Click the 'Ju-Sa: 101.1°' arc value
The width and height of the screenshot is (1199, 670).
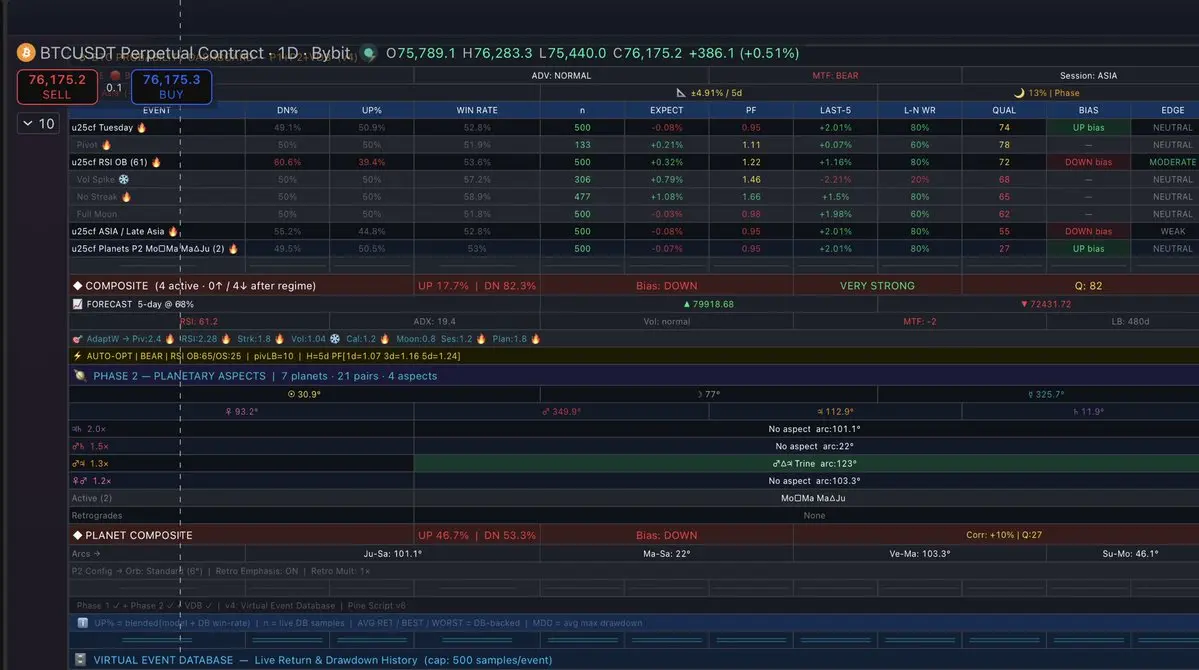[x=392, y=553]
